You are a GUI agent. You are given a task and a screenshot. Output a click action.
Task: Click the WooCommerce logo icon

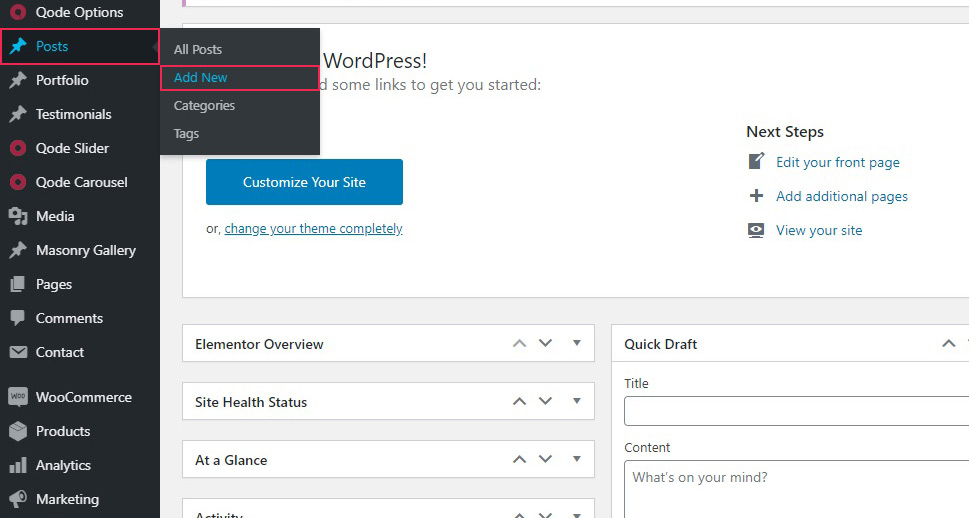tap(18, 397)
